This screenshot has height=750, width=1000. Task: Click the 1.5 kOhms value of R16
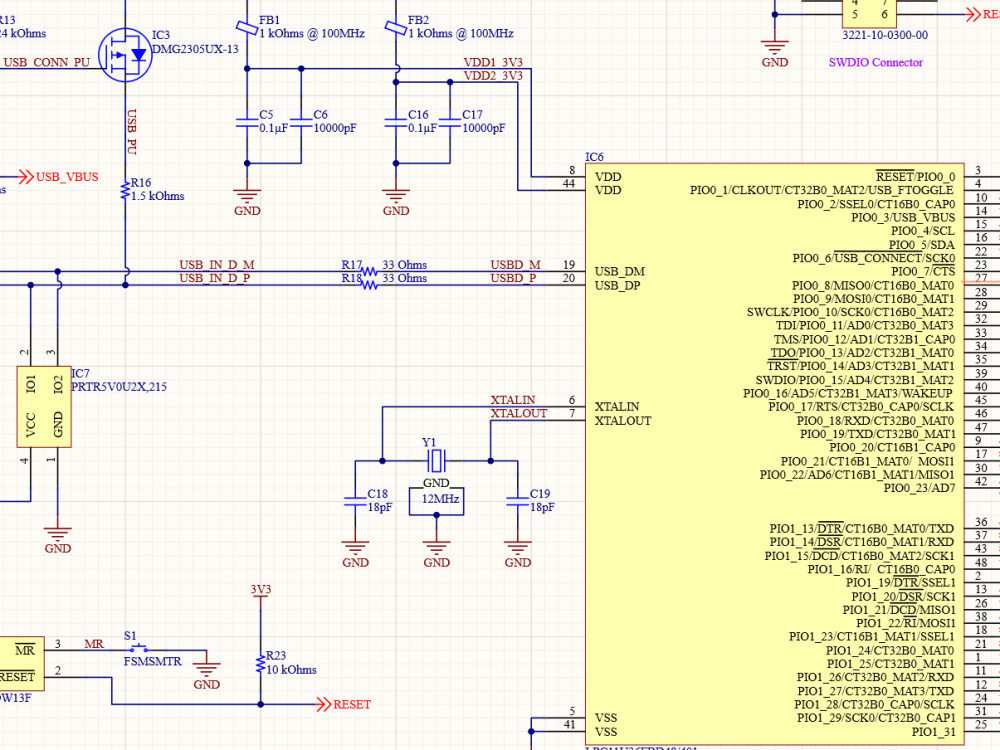(x=158, y=196)
